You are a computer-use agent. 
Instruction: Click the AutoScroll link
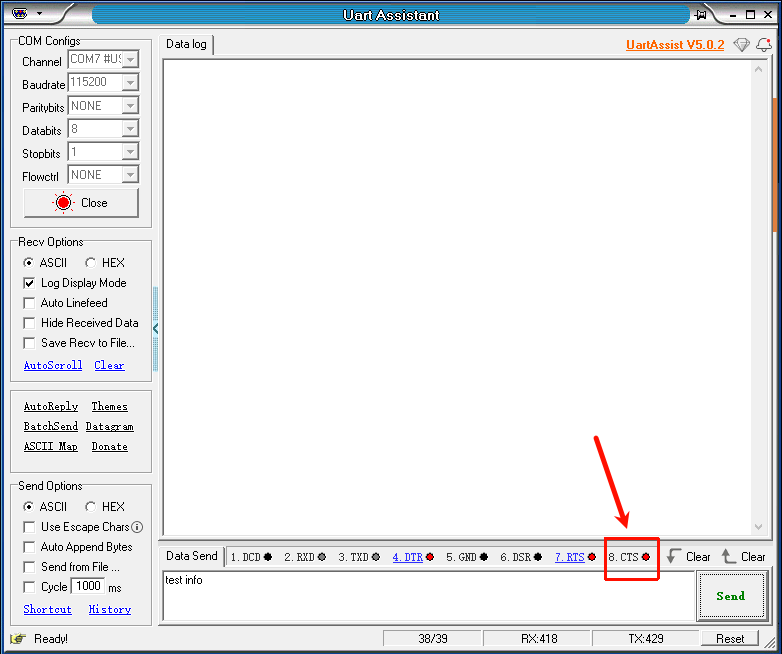(53, 365)
